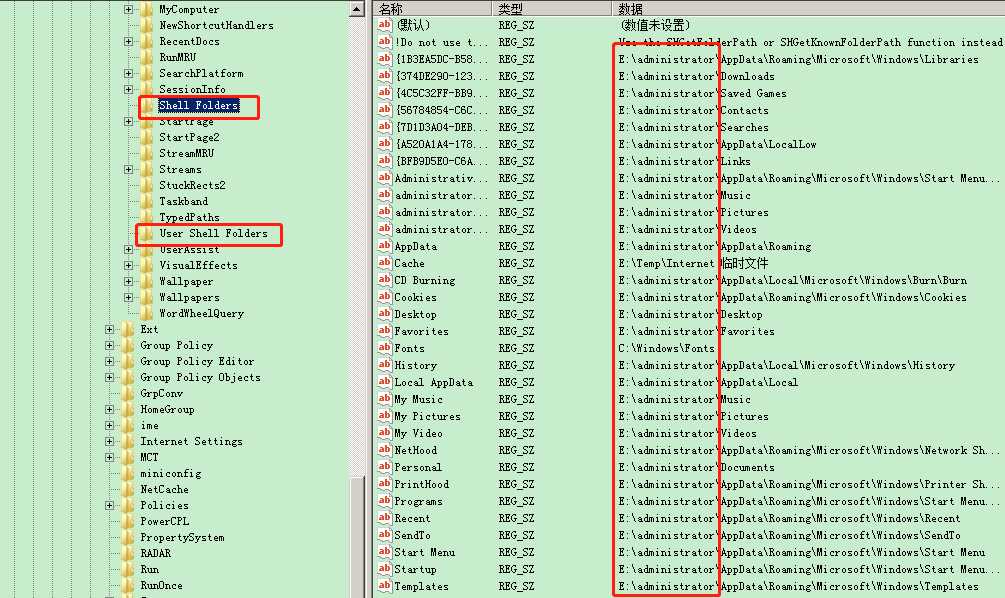Select the Group Policy Editor key
The height and width of the screenshot is (598, 1005).
click(x=197, y=361)
